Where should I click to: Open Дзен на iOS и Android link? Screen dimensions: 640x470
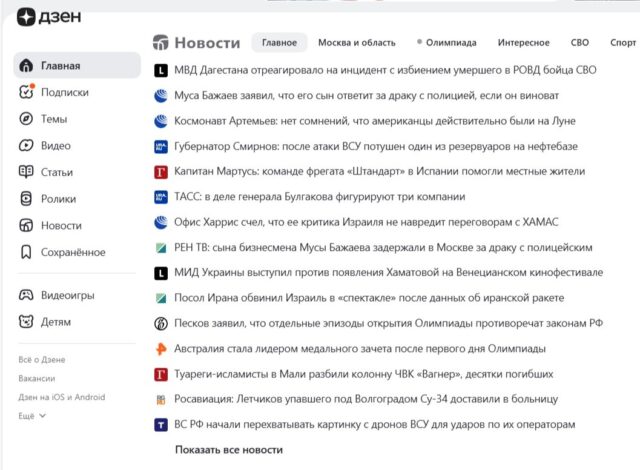coord(61,397)
